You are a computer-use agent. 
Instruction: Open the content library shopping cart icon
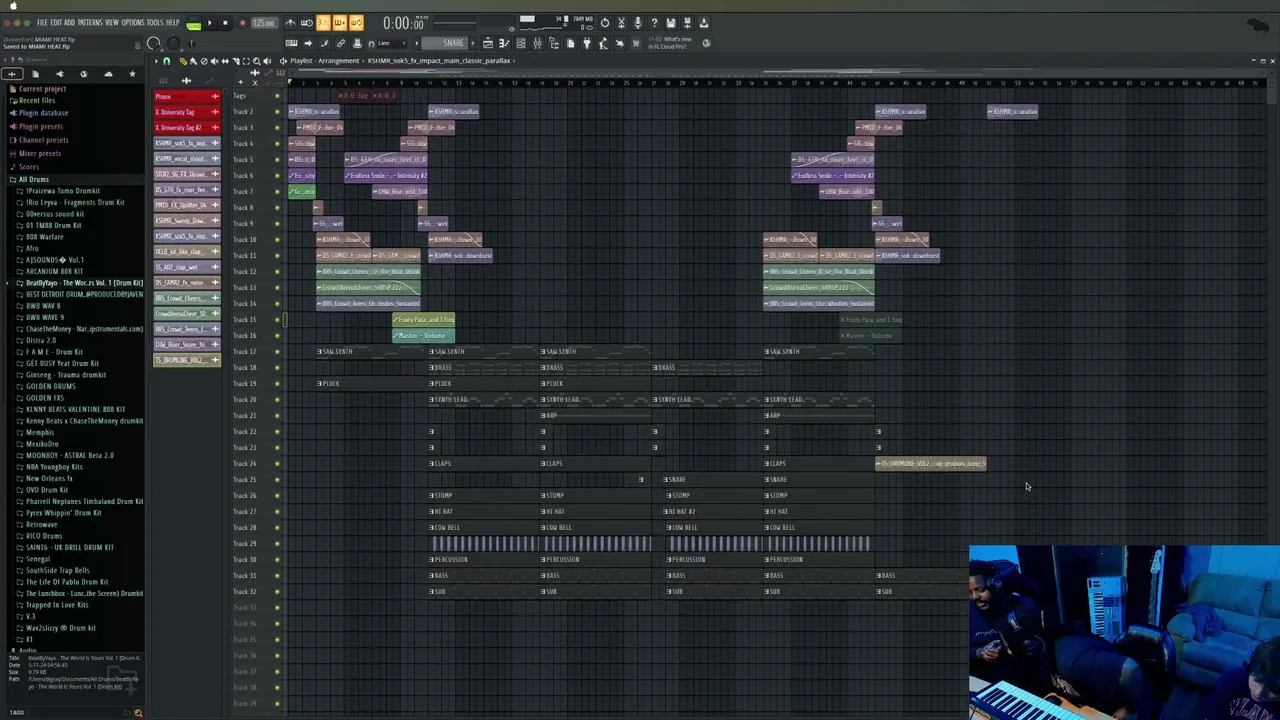636,43
